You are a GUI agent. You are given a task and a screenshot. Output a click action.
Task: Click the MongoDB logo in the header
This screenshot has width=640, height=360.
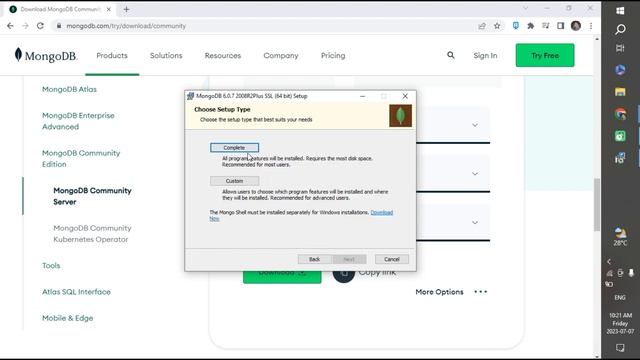[45, 55]
